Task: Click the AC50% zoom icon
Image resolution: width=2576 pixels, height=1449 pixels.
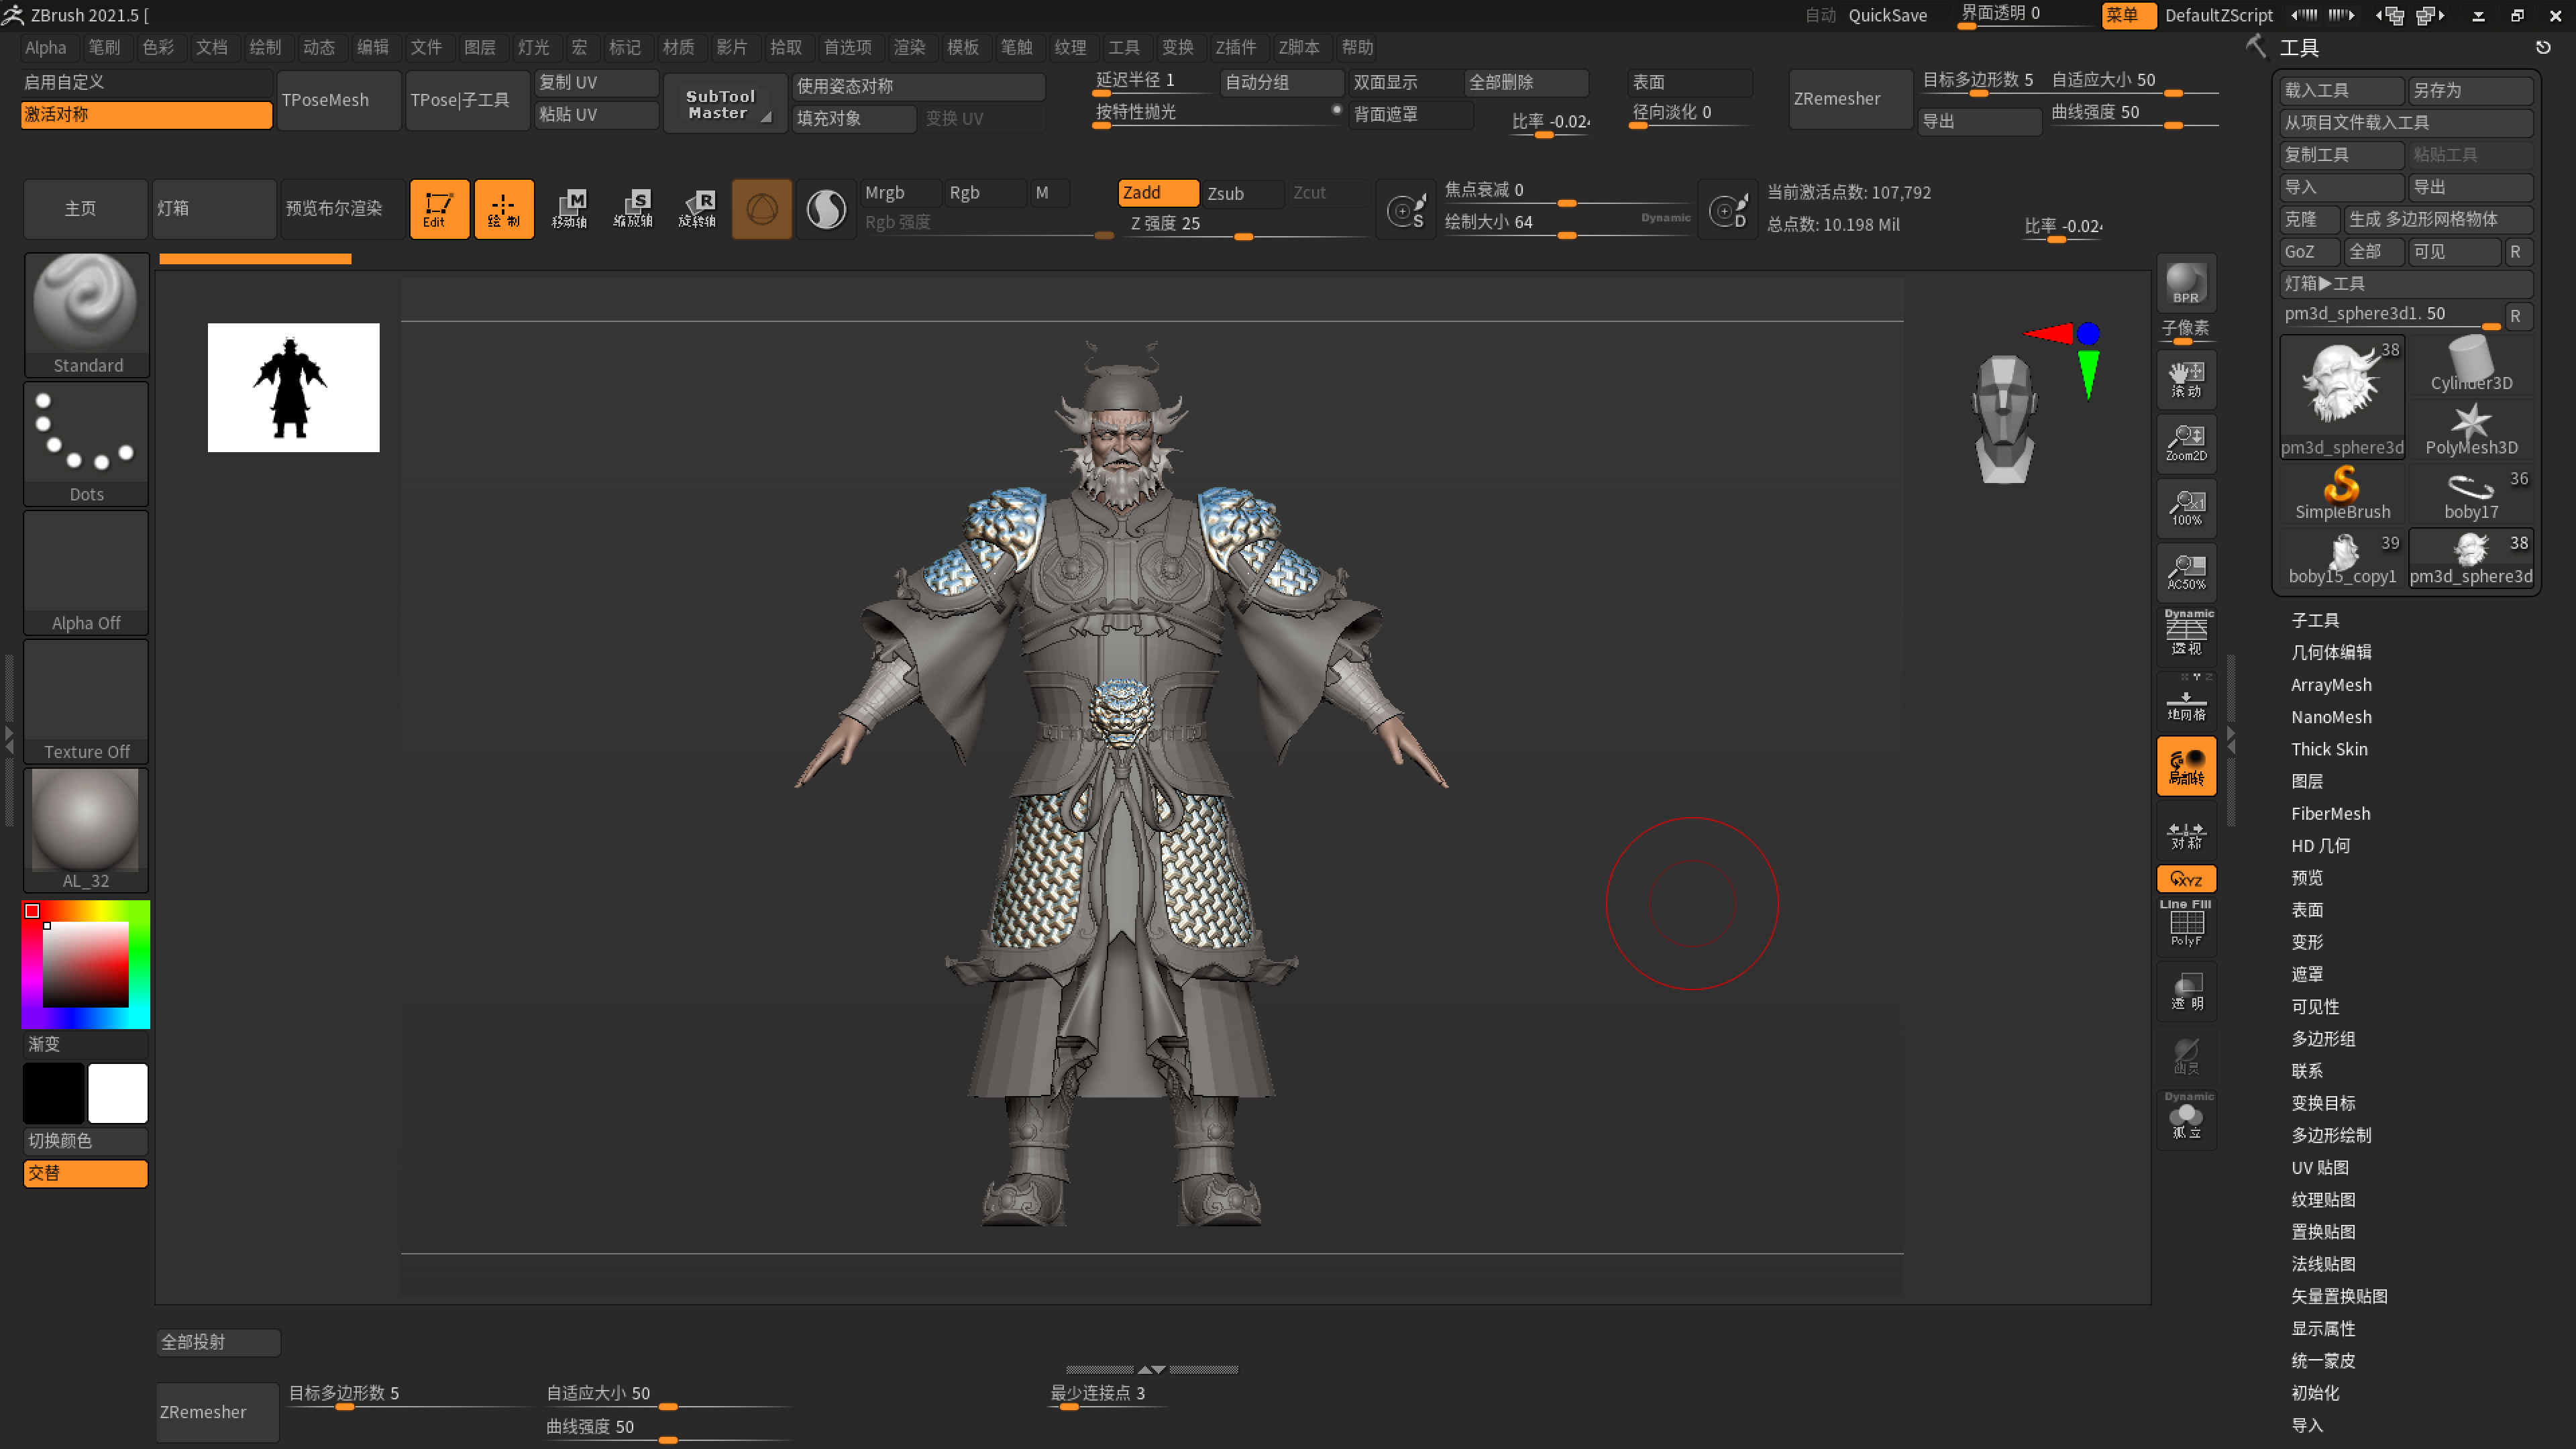Action: coord(2186,571)
